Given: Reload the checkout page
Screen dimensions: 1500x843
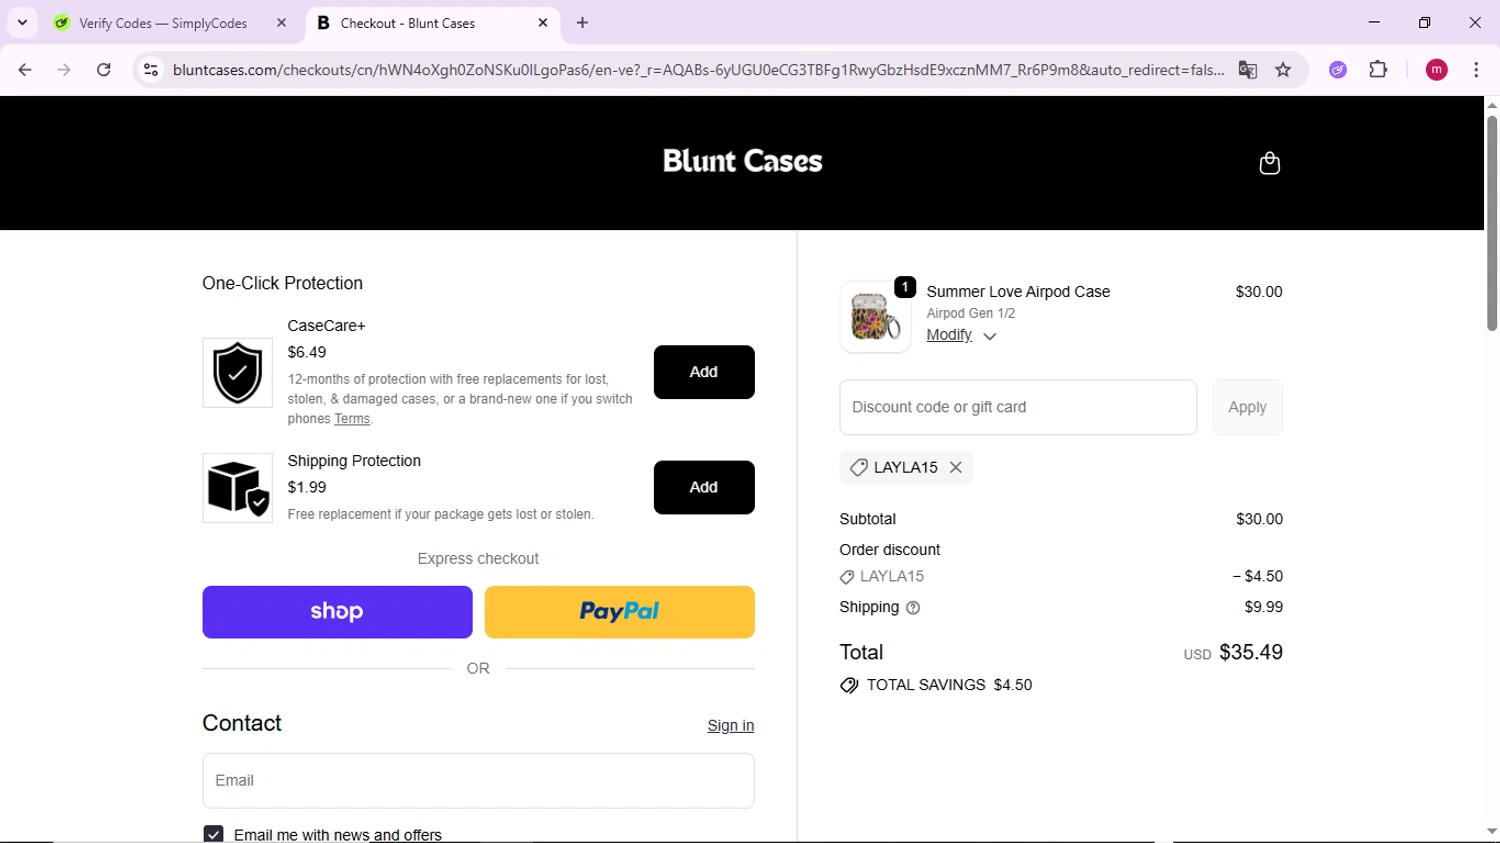Looking at the screenshot, I should click(104, 70).
